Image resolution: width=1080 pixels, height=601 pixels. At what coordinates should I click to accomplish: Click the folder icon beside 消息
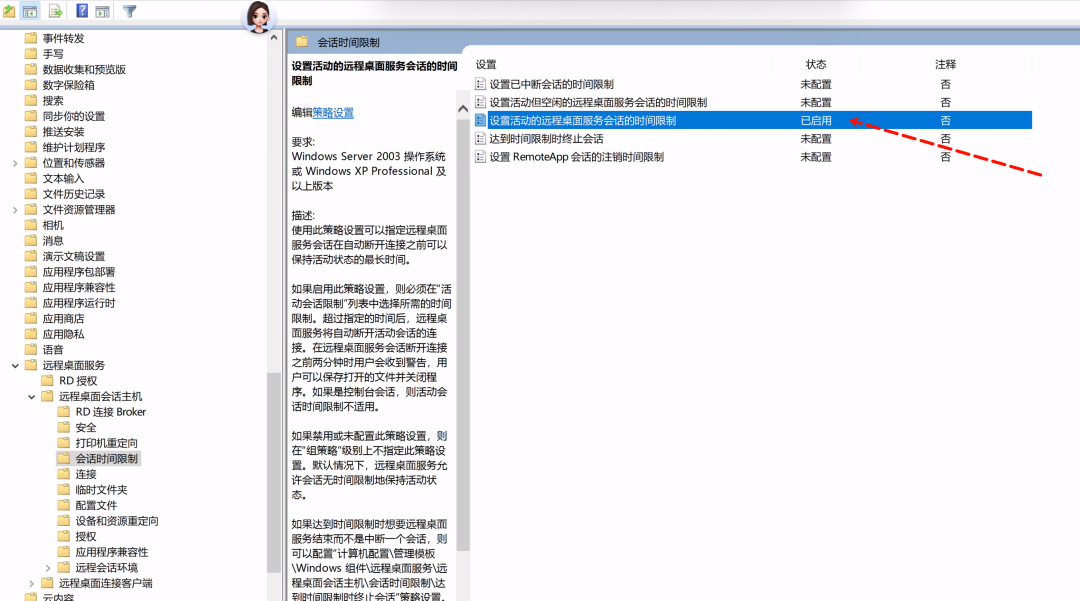tap(30, 240)
